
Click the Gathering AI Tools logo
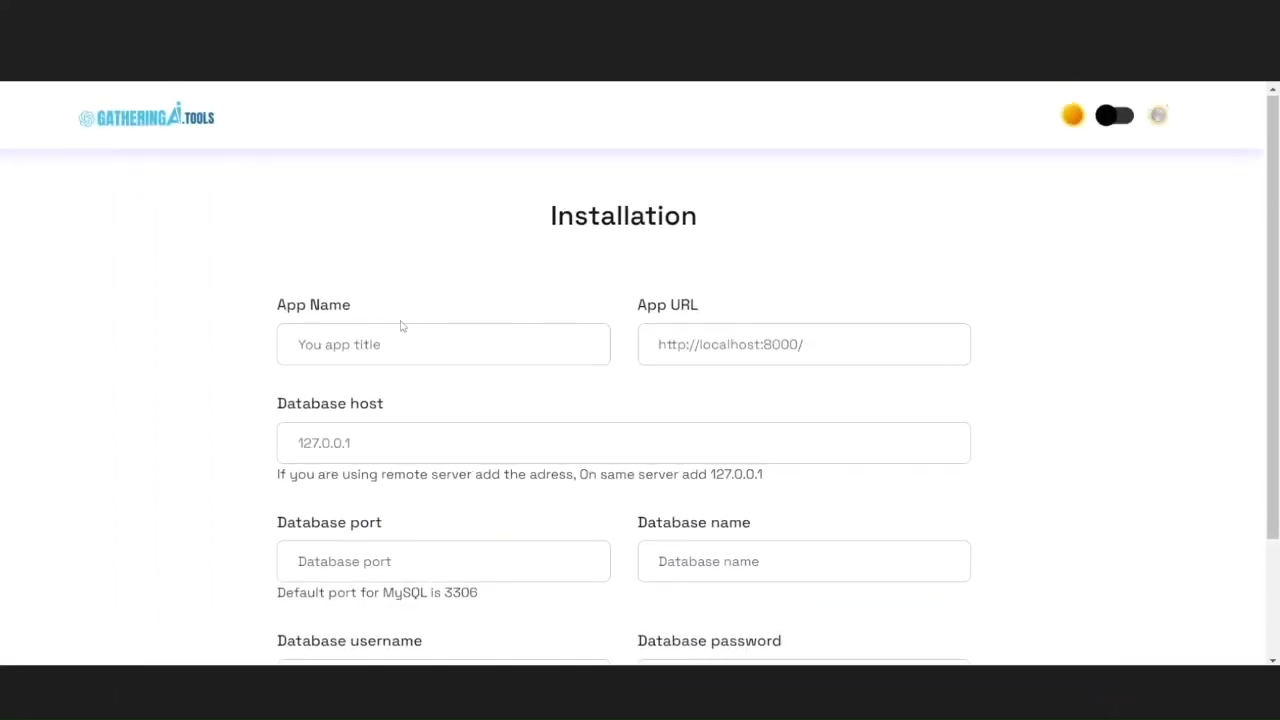(x=146, y=117)
